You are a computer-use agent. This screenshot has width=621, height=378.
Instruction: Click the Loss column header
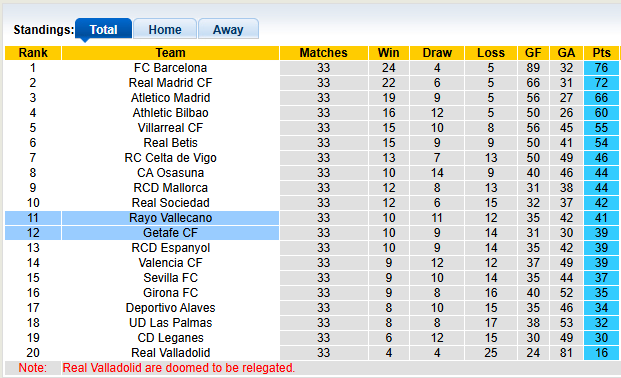pos(491,53)
